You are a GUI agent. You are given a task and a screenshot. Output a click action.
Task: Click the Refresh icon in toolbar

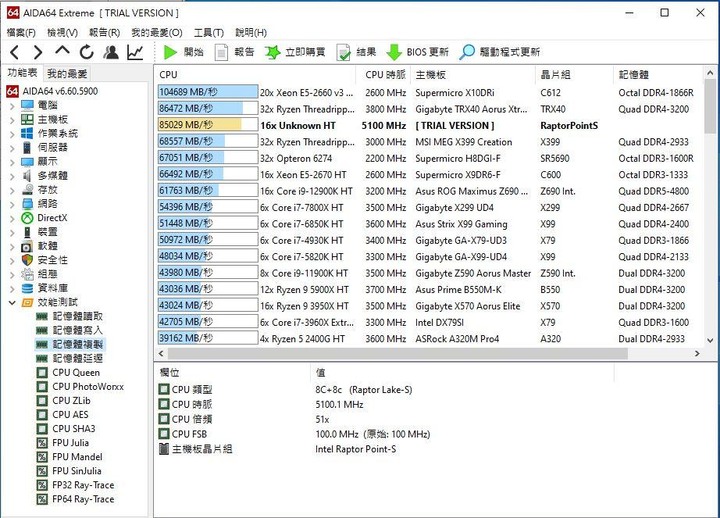(x=86, y=52)
